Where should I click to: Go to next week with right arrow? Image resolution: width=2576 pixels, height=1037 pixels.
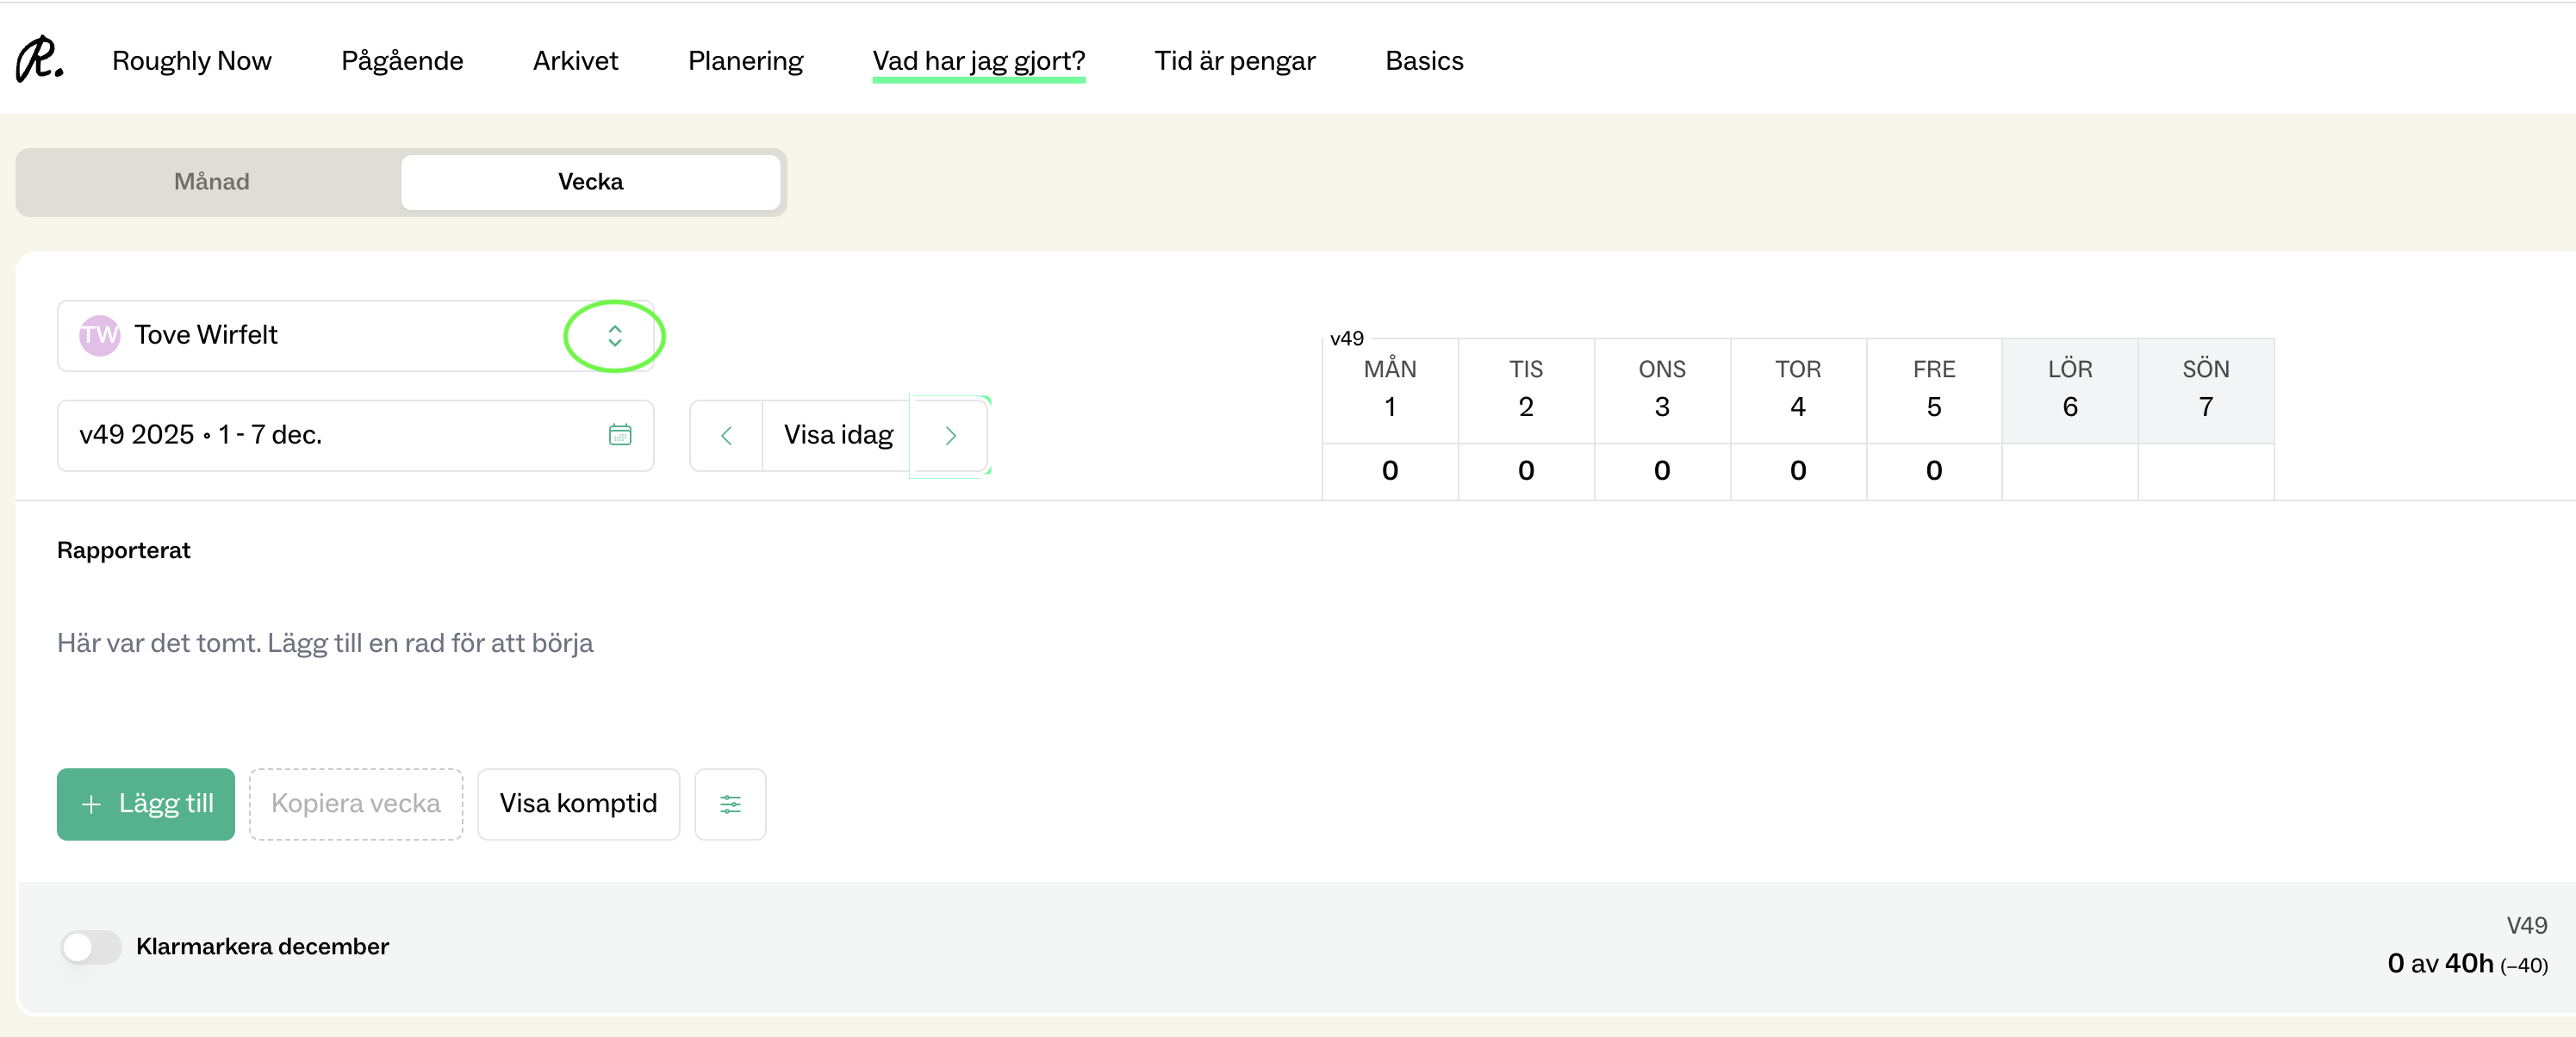(950, 436)
